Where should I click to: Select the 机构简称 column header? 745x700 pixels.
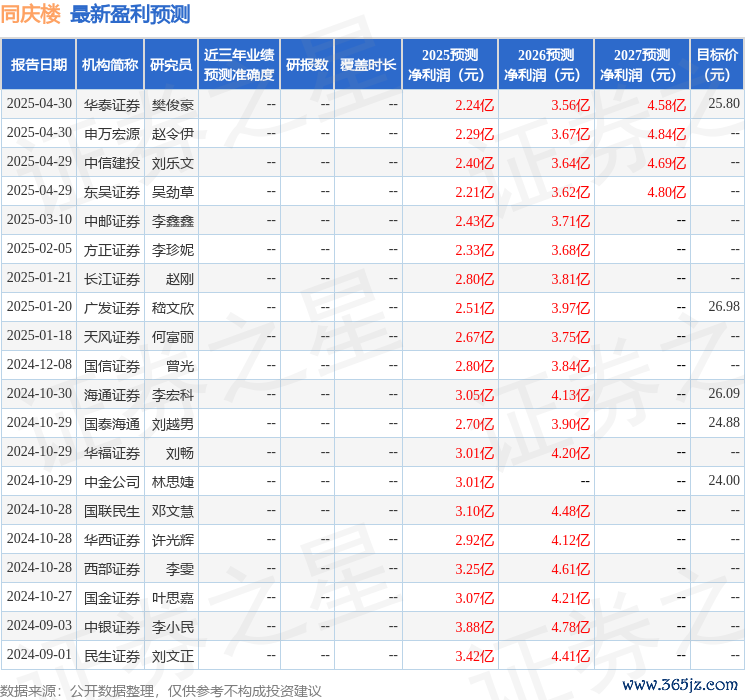coord(110,65)
